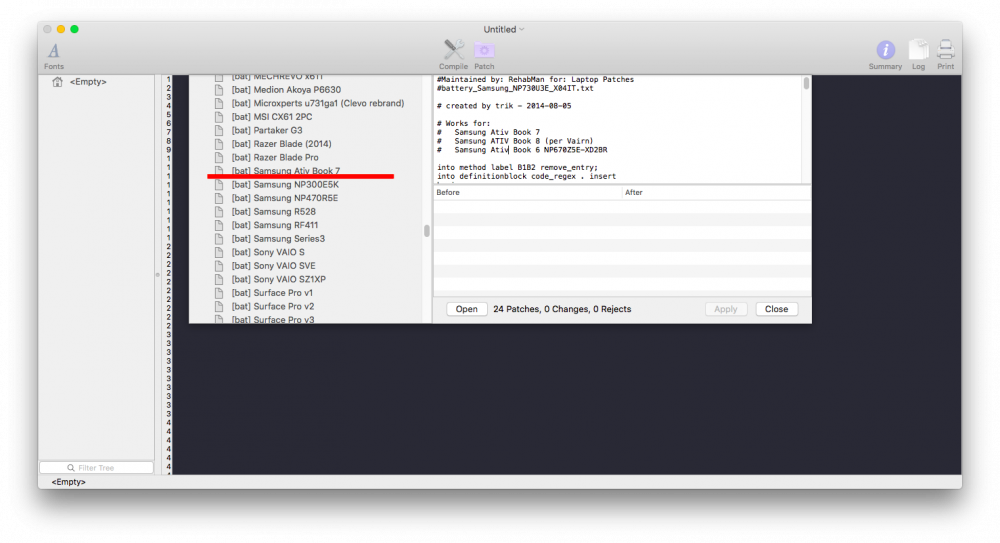Click the Compile toolbar icon
Image resolution: width=1000 pixels, height=543 pixels.
[x=453, y=55]
